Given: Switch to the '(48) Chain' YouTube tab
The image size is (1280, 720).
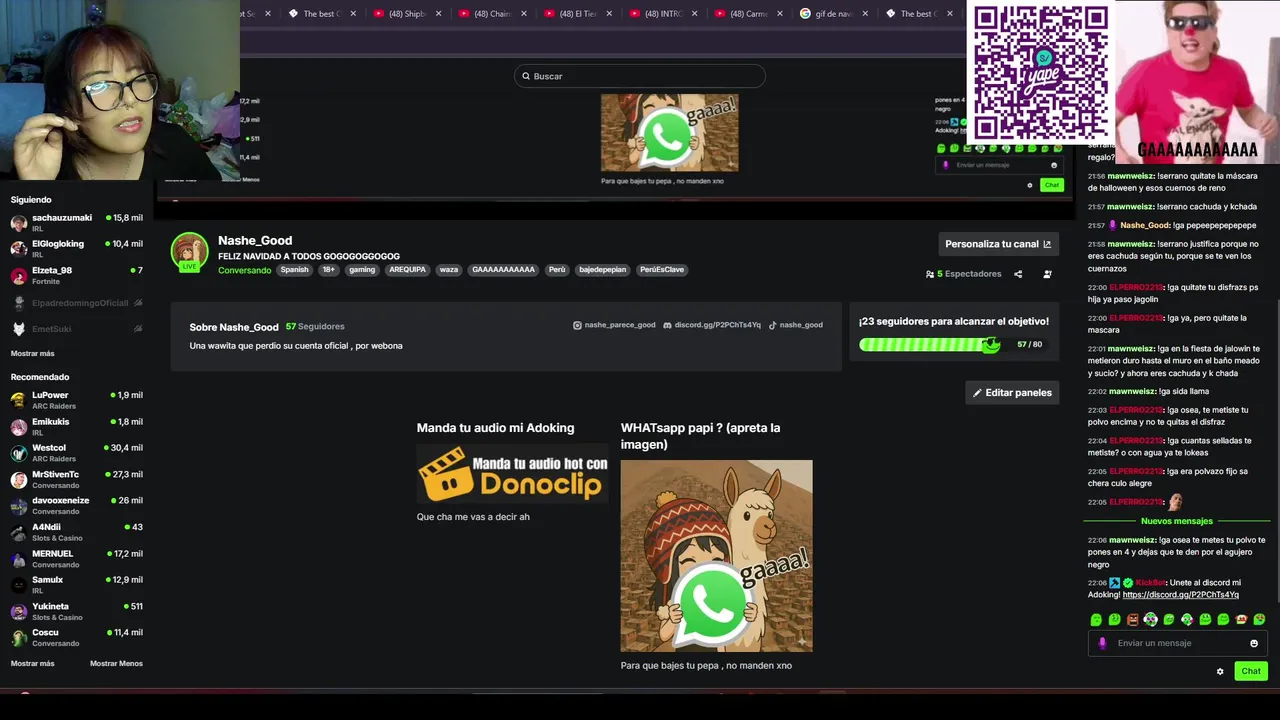Looking at the screenshot, I should point(492,14).
